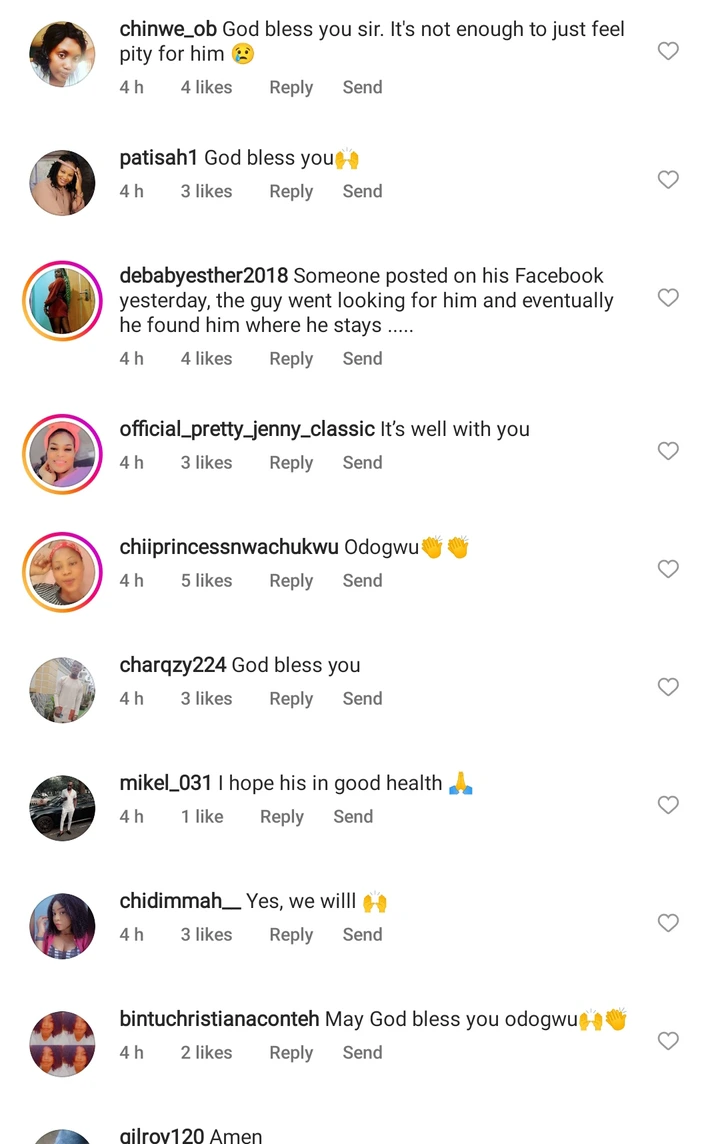Screen dimensions: 720x1144
Task: Tap the heart icon on patisah1's comment
Action: pos(668,180)
